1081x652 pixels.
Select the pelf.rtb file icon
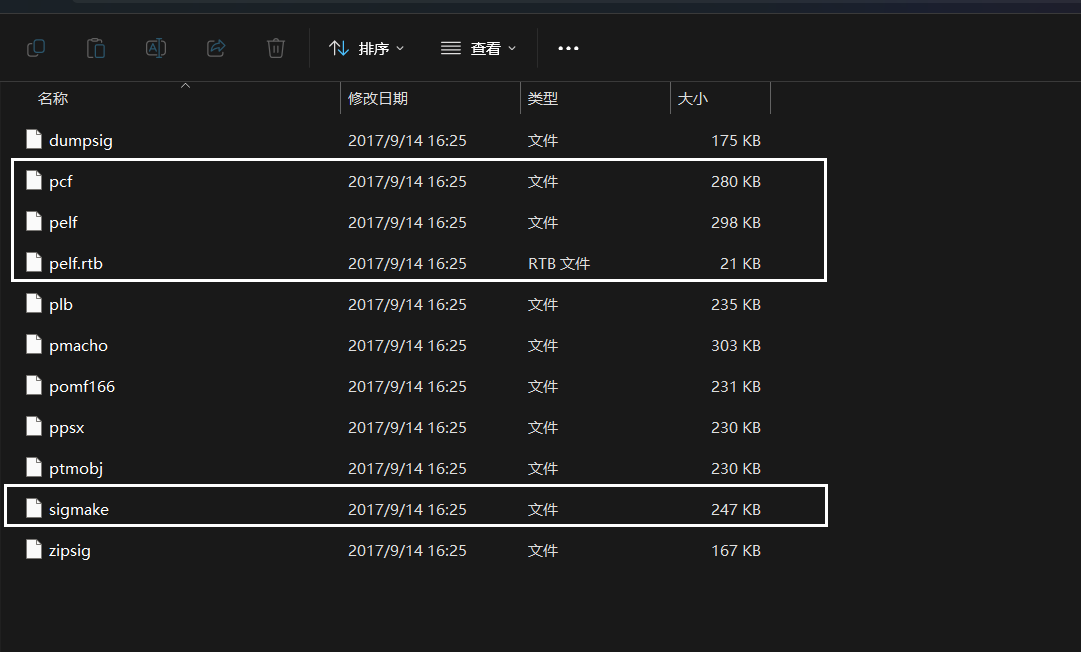pos(34,264)
